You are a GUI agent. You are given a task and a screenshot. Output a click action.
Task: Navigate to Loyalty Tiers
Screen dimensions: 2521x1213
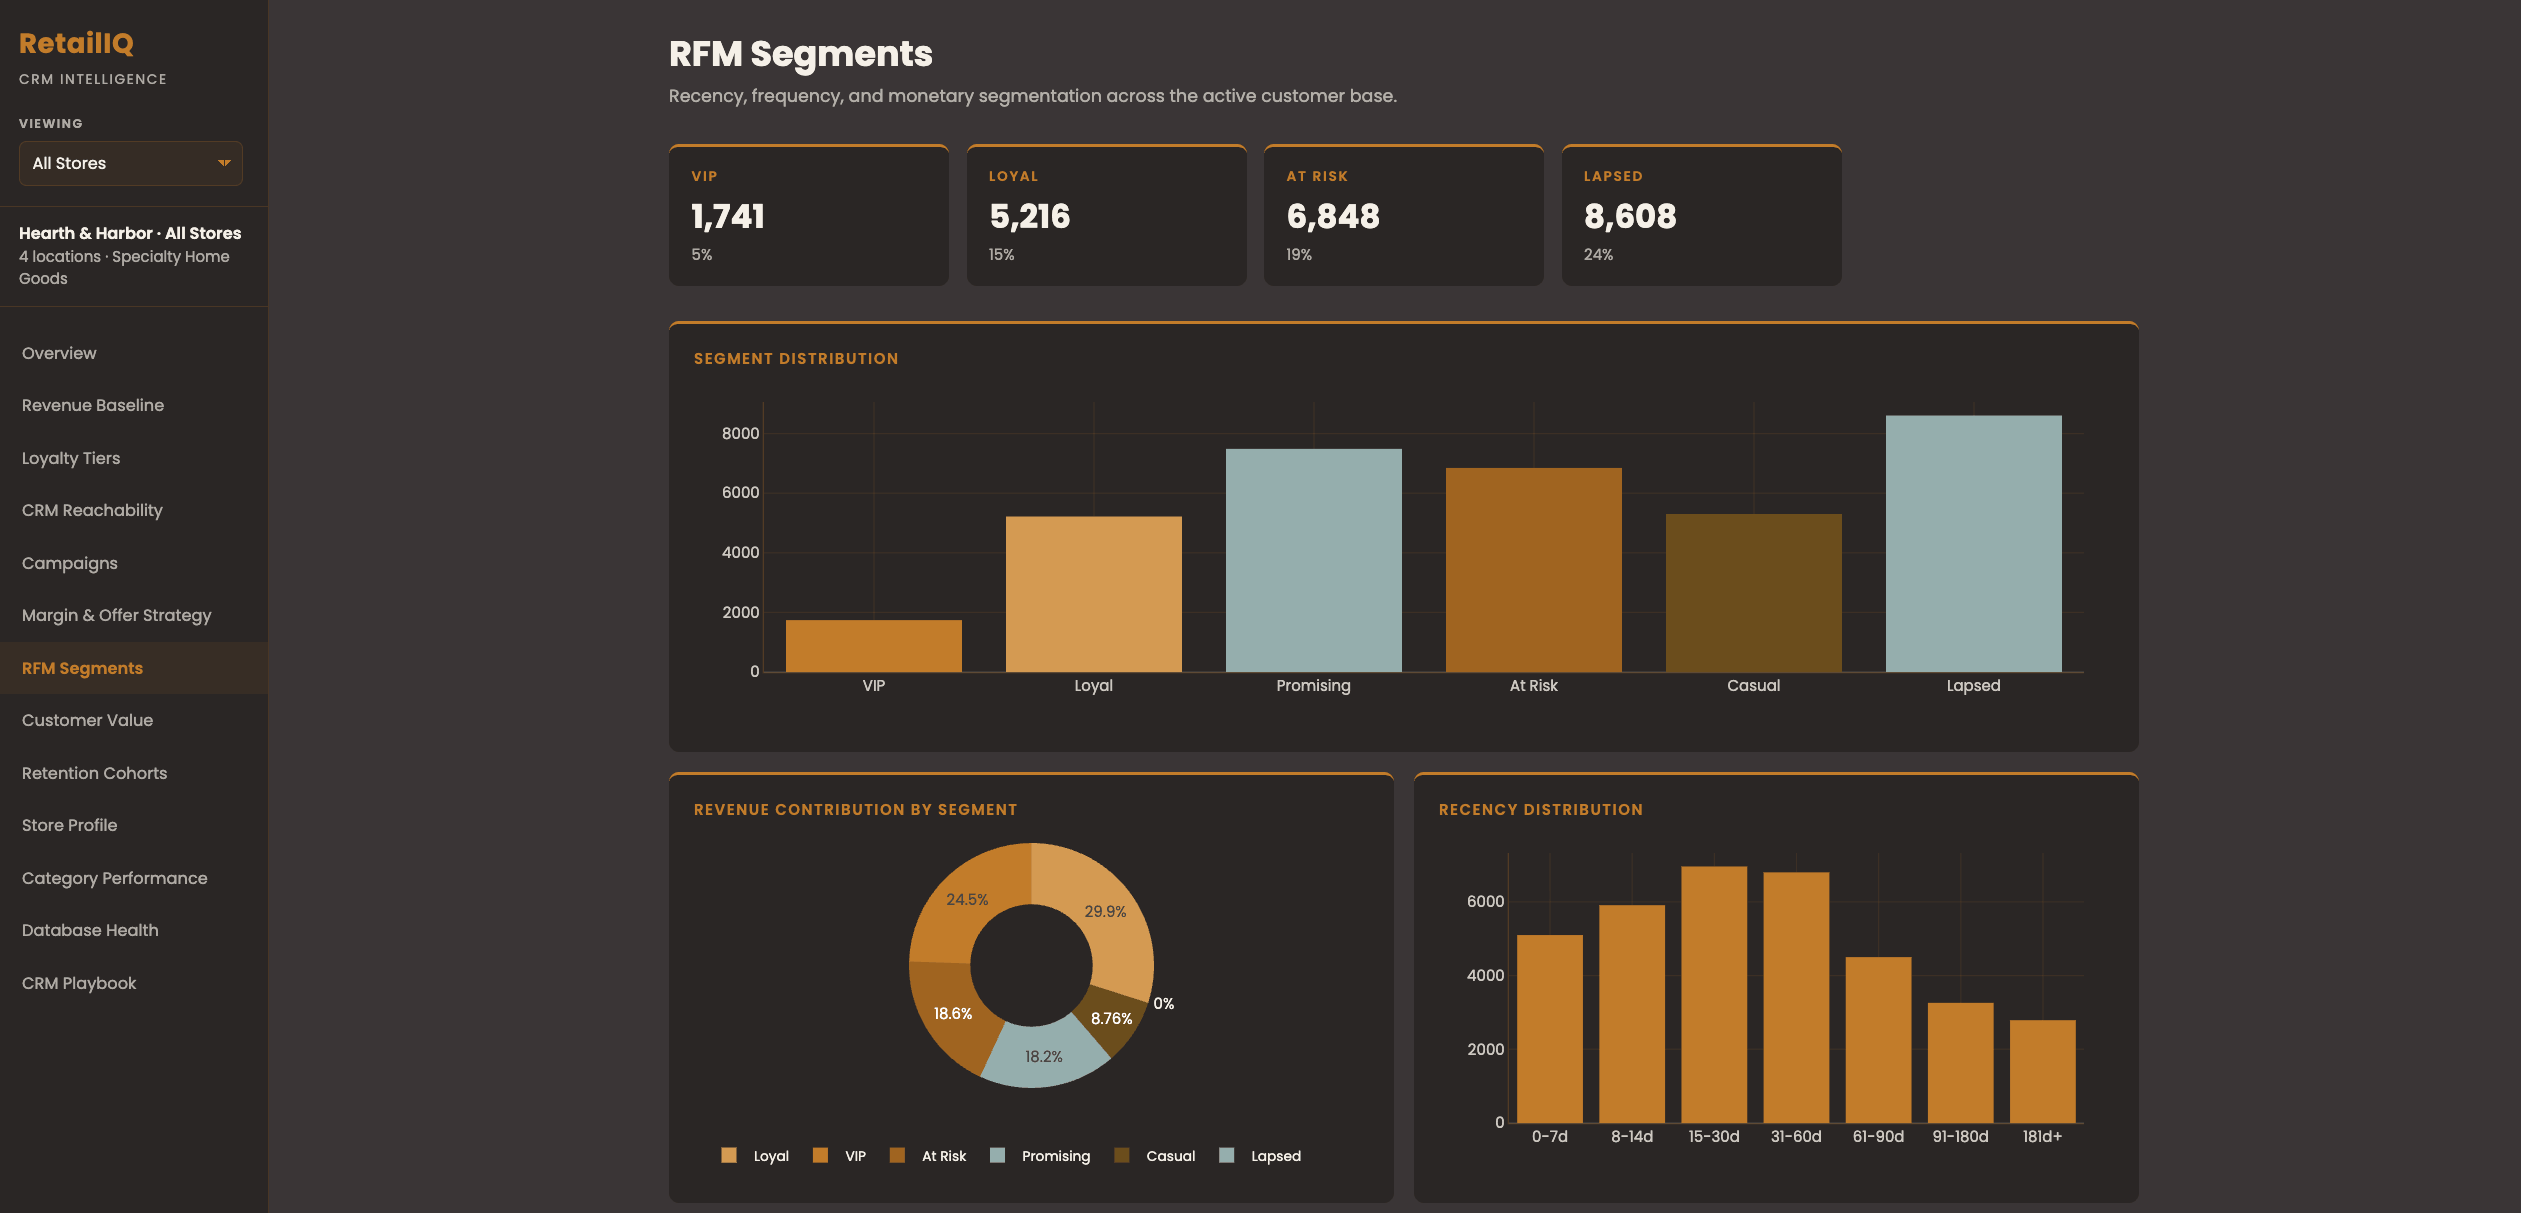click(134, 458)
